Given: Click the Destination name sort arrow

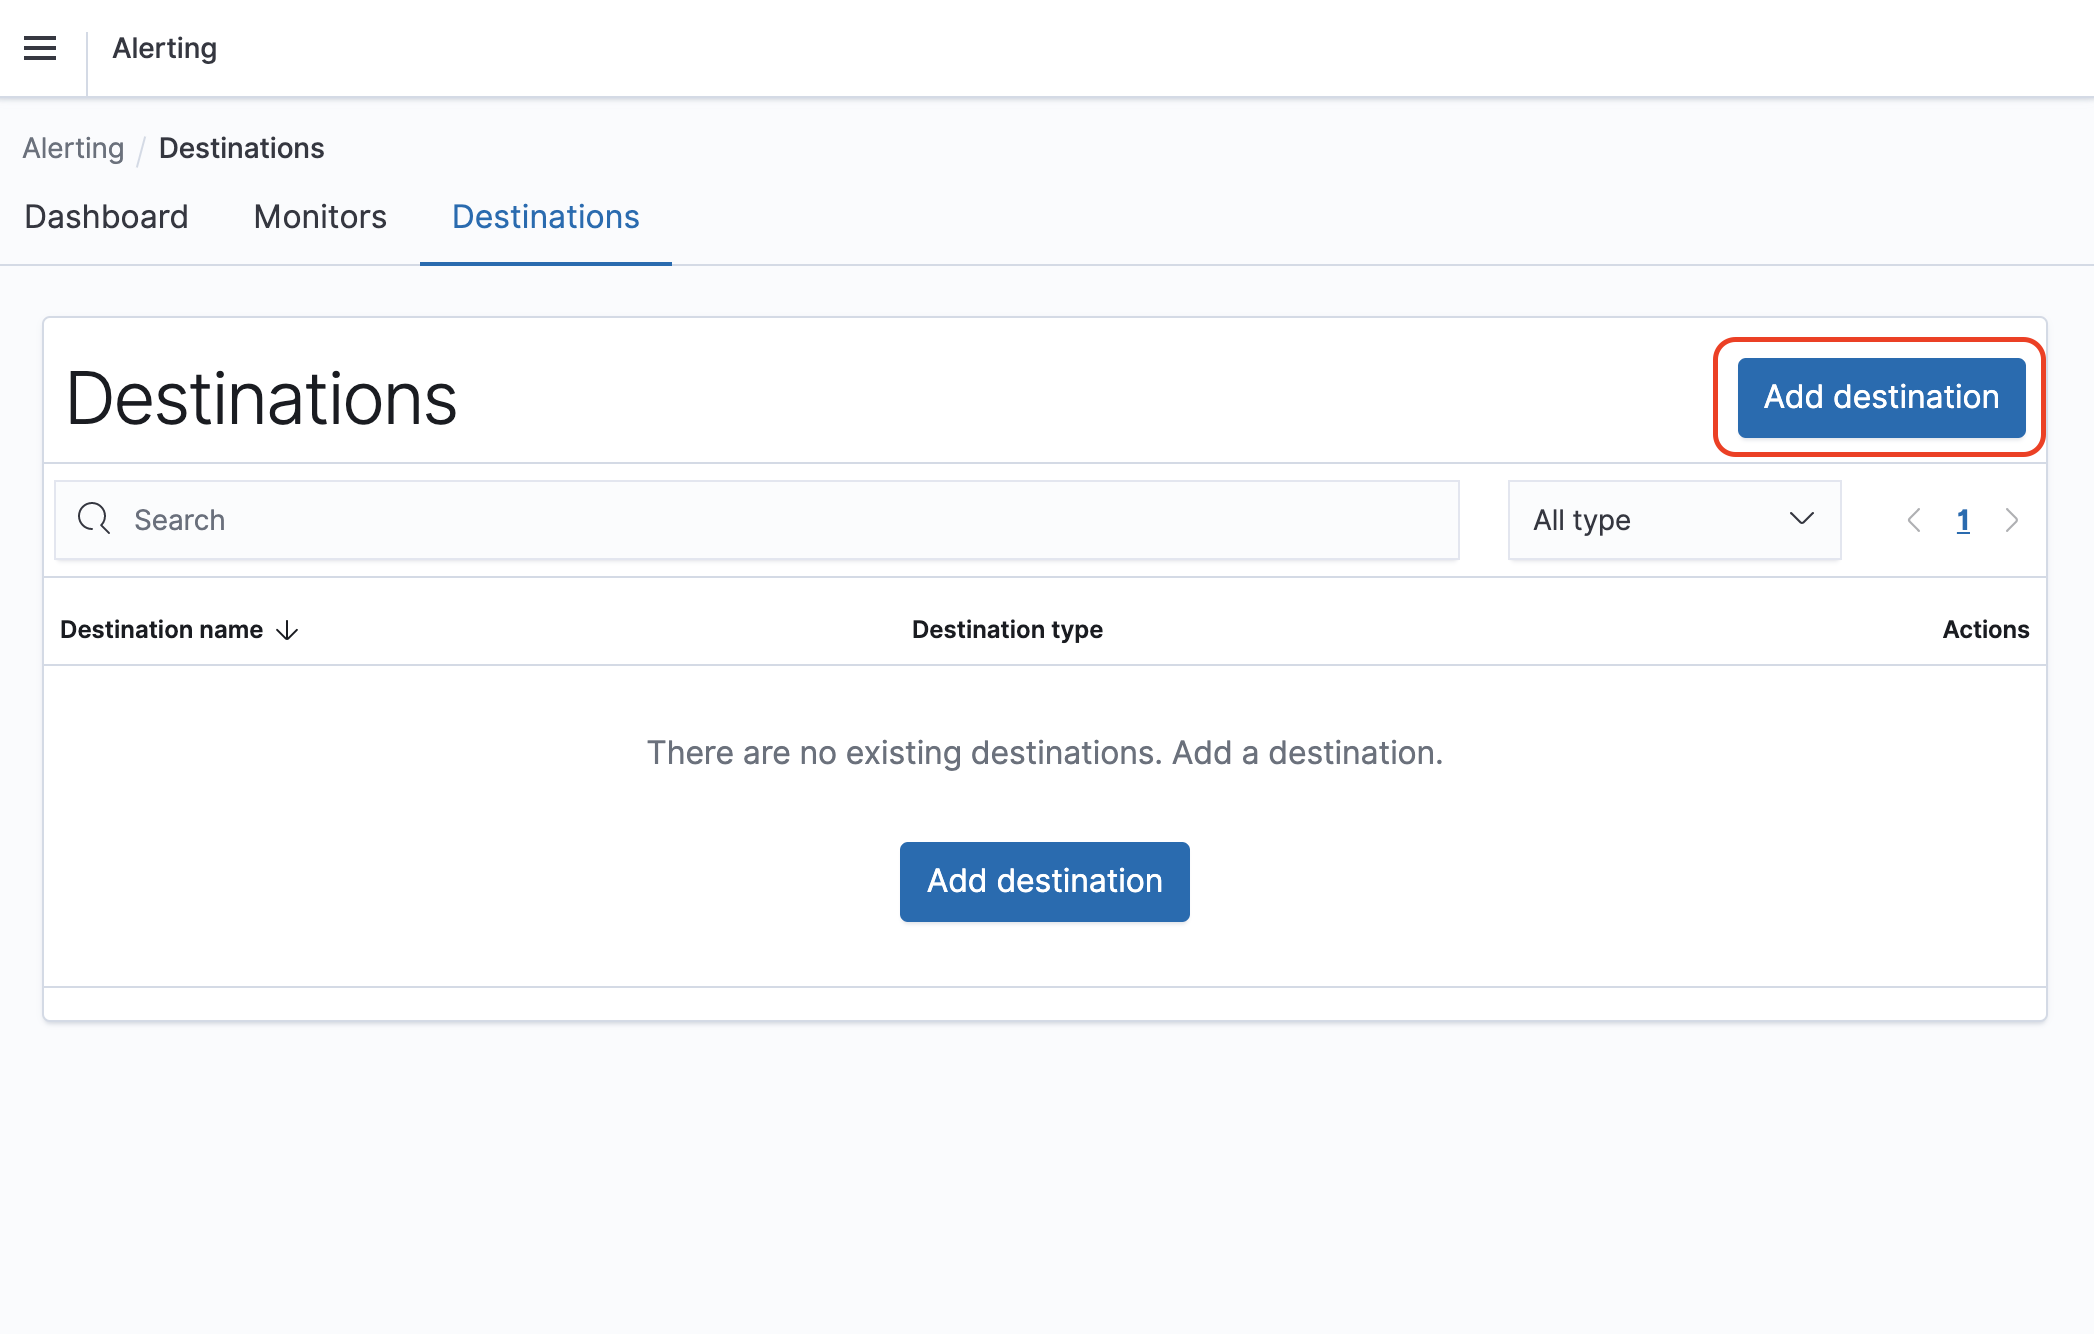Looking at the screenshot, I should coord(287,630).
